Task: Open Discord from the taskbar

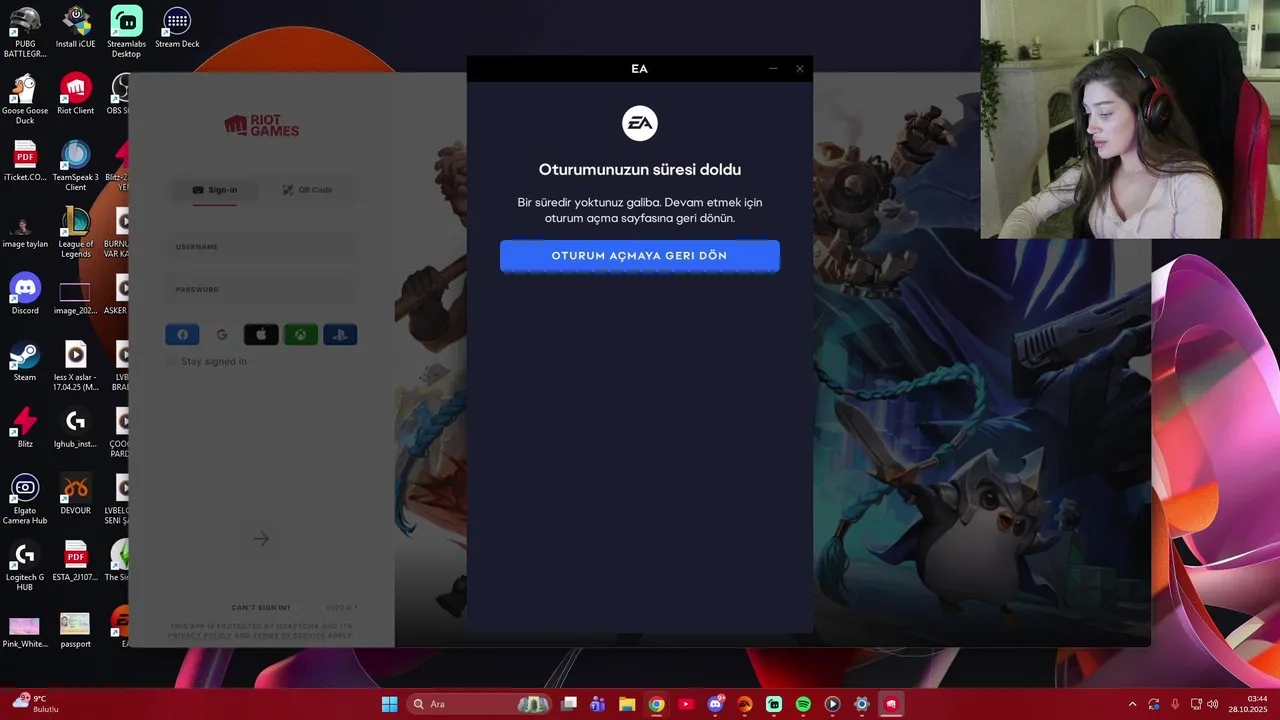Action: [715, 704]
